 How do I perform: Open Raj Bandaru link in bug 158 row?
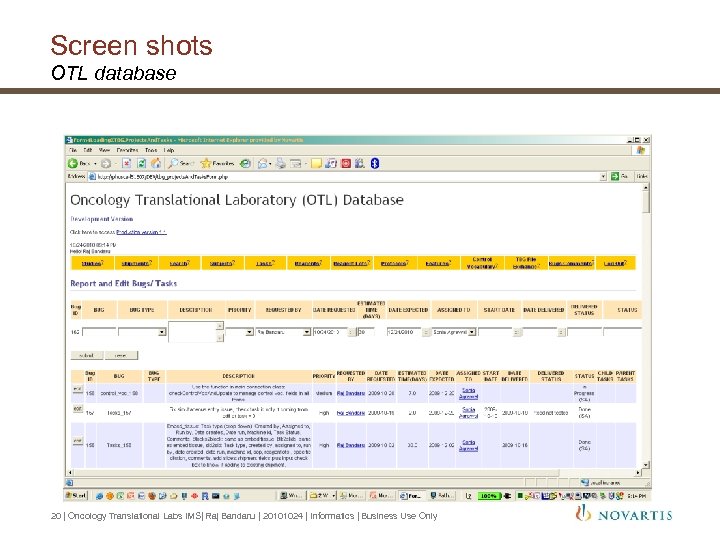[x=351, y=394]
